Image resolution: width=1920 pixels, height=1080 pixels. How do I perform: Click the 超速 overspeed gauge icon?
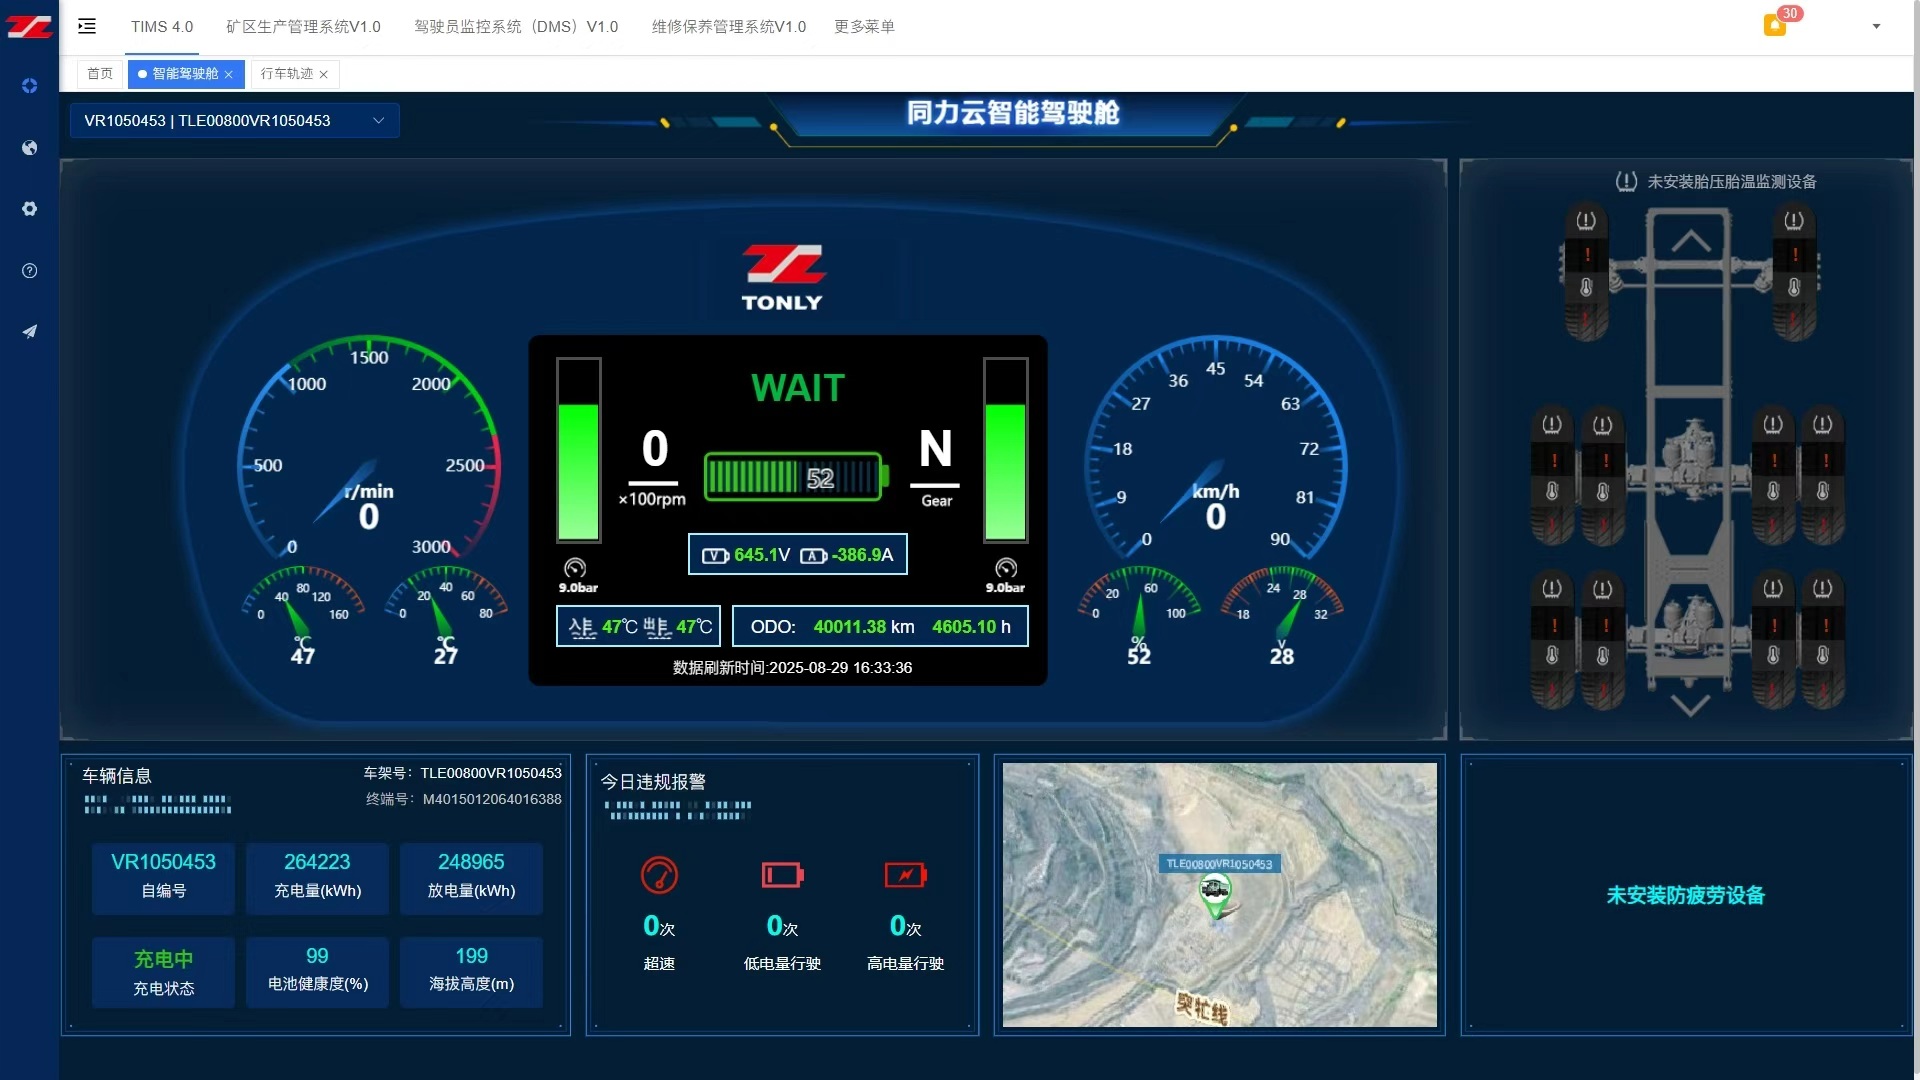point(659,875)
